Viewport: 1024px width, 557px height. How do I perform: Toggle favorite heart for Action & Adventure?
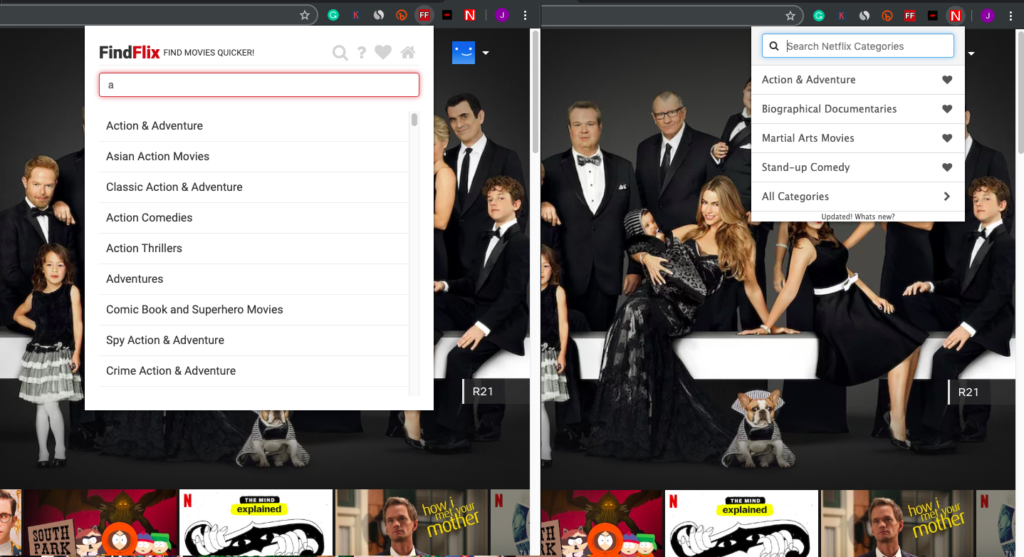click(x=947, y=80)
